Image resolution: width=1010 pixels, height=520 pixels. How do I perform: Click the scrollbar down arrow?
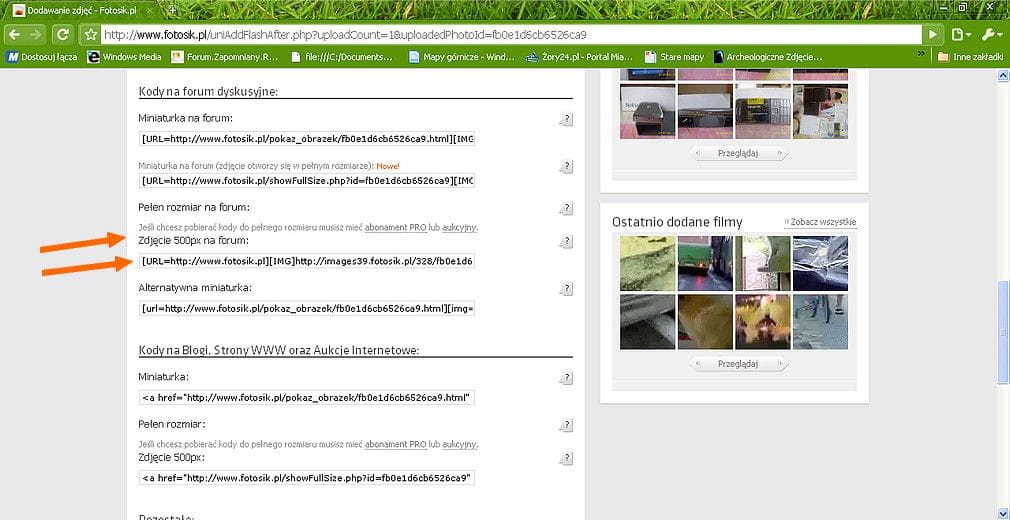click(1003, 514)
